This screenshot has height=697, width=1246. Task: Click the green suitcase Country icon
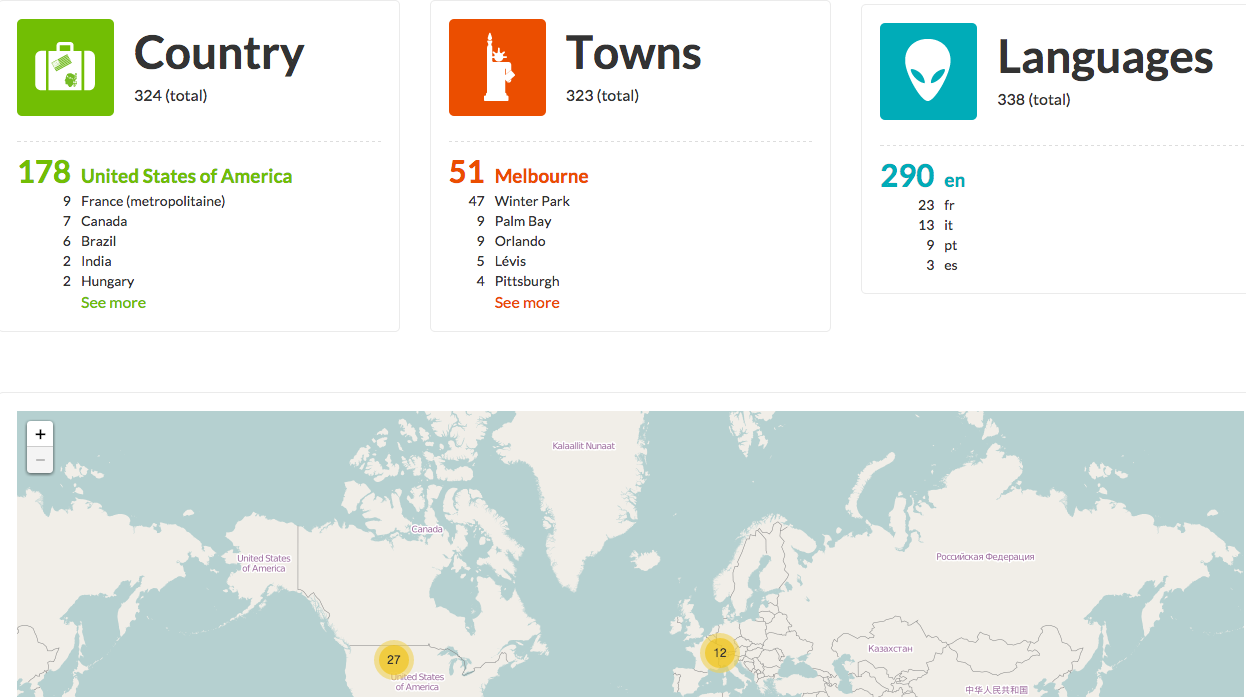click(66, 67)
